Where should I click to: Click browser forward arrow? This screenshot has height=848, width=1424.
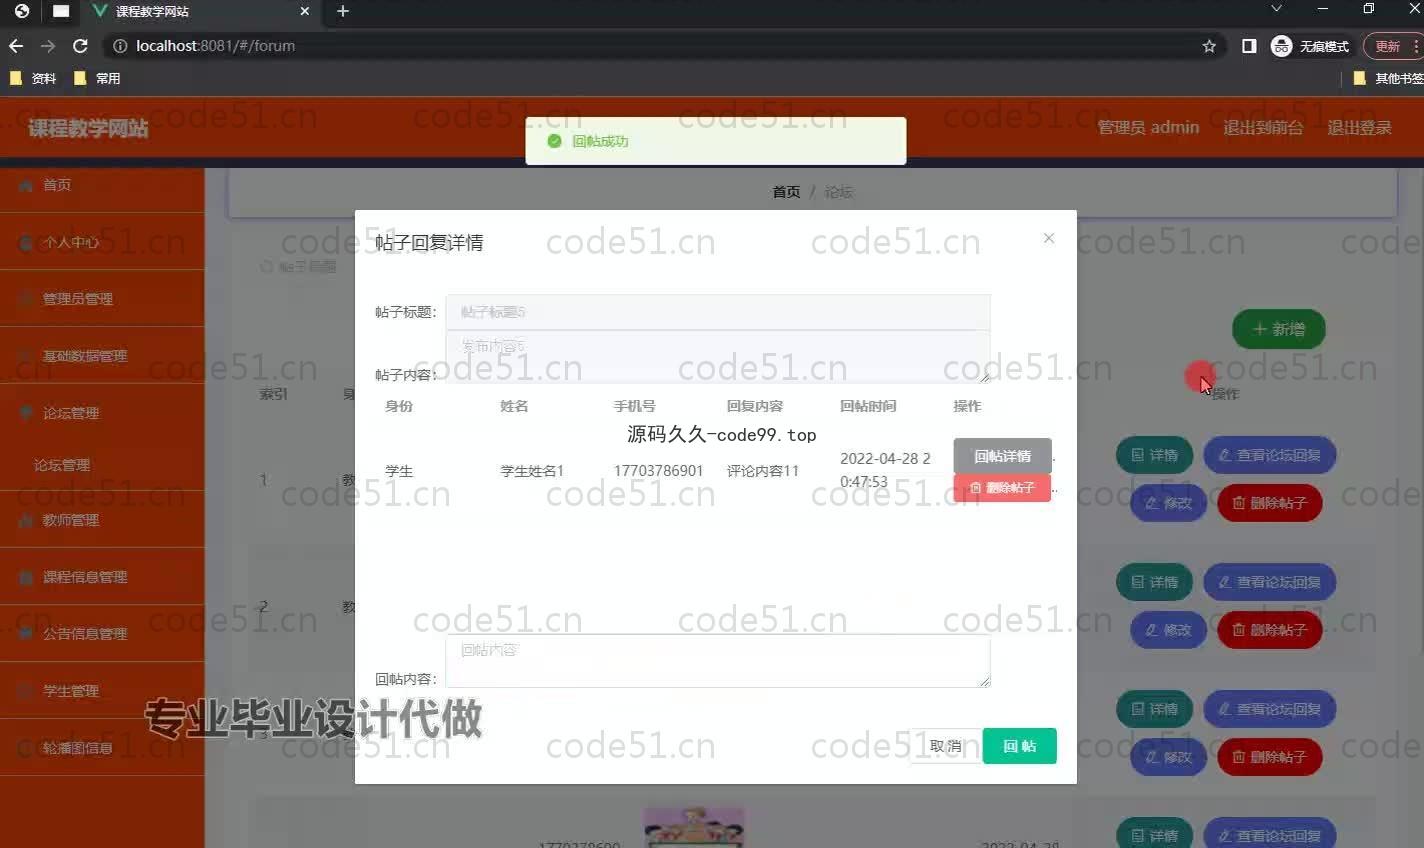[48, 46]
